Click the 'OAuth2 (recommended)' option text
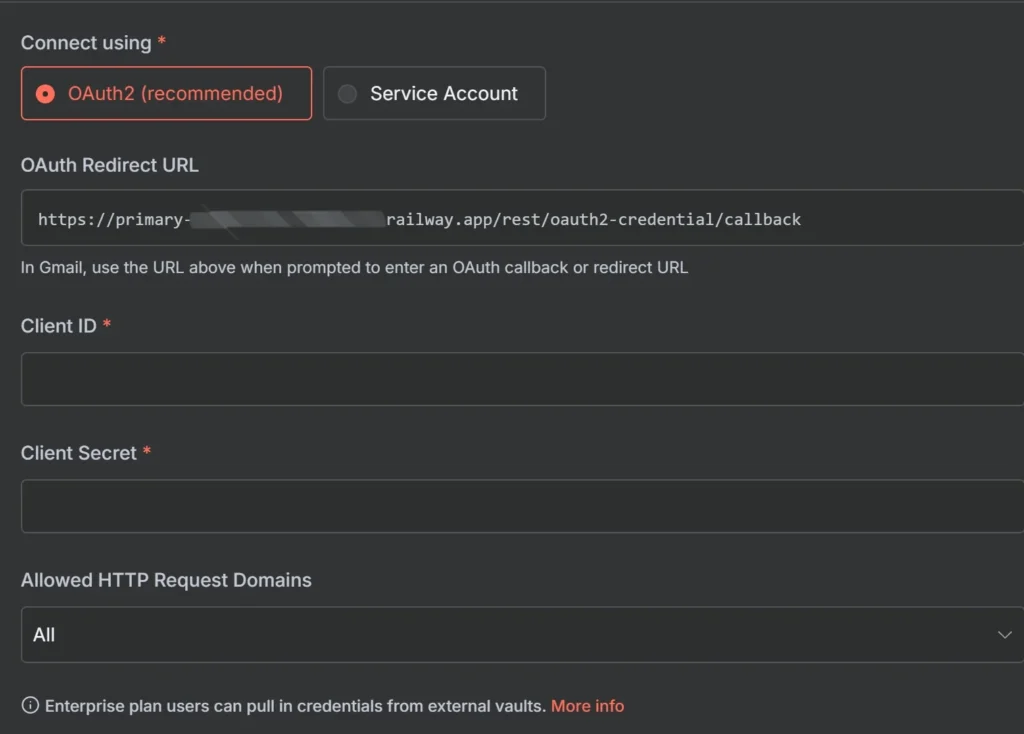This screenshot has height=734, width=1024. pyautogui.click(x=175, y=94)
